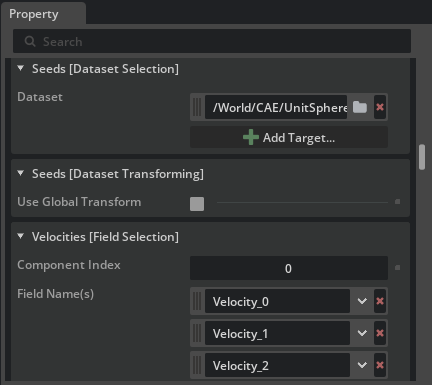Remove the /World/CAE/UnitSphere dataset target
The height and width of the screenshot is (385, 432).
(x=380, y=107)
